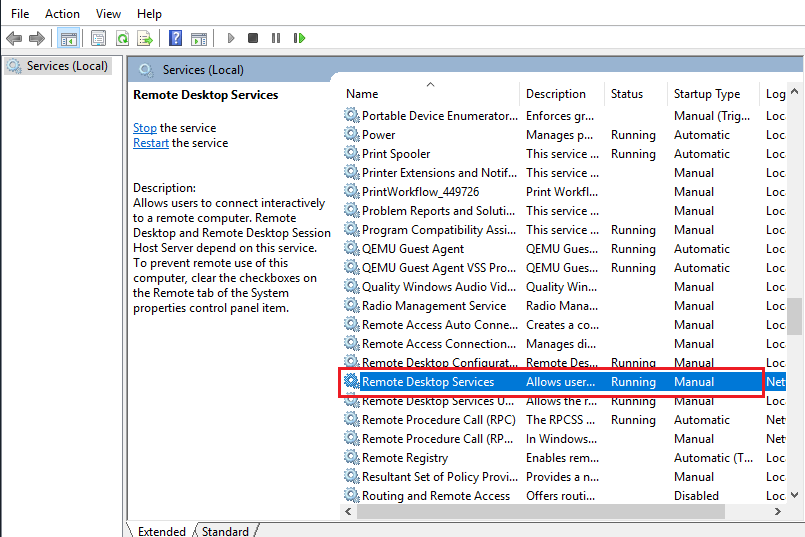The image size is (805, 537).
Task: Click the gear icon beside QEMU Guest Agent
Action: 351,248
